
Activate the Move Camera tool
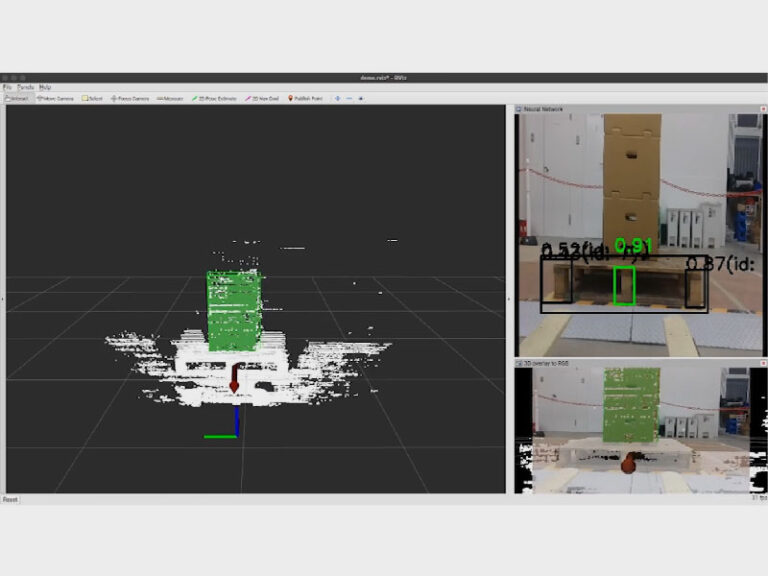pyautogui.click(x=55, y=99)
